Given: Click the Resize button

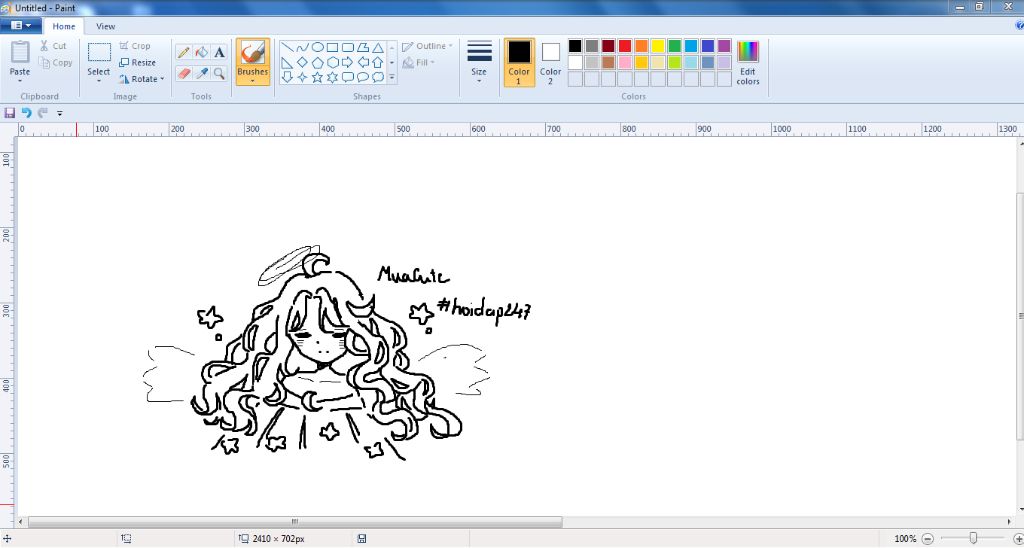Looking at the screenshot, I should pos(137,63).
